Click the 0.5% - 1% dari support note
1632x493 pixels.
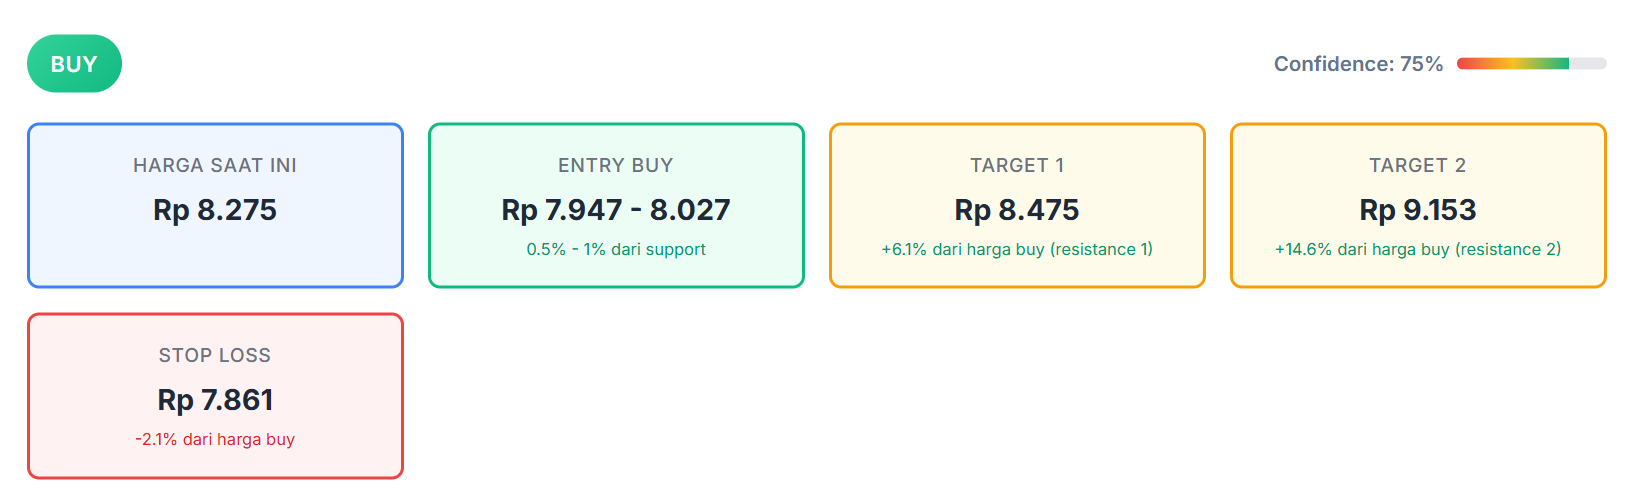coord(616,249)
